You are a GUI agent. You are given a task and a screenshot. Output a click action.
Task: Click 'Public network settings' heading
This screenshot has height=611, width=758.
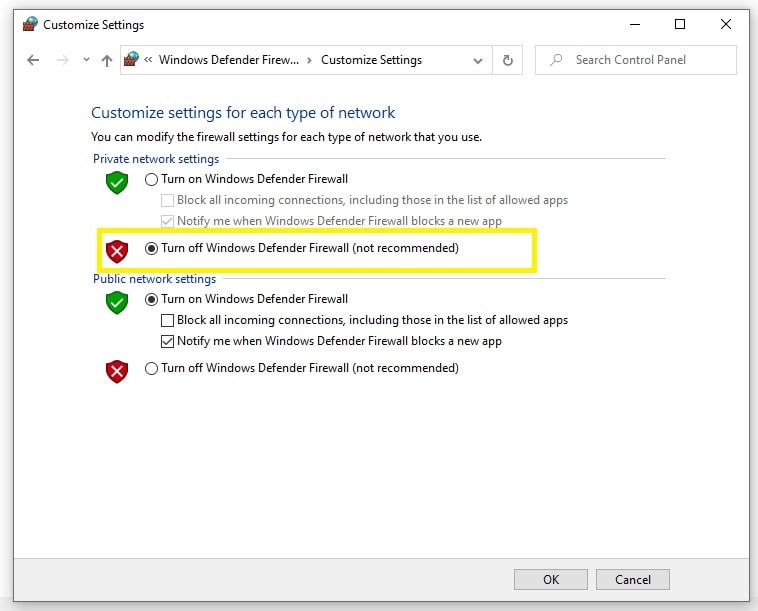click(x=154, y=279)
